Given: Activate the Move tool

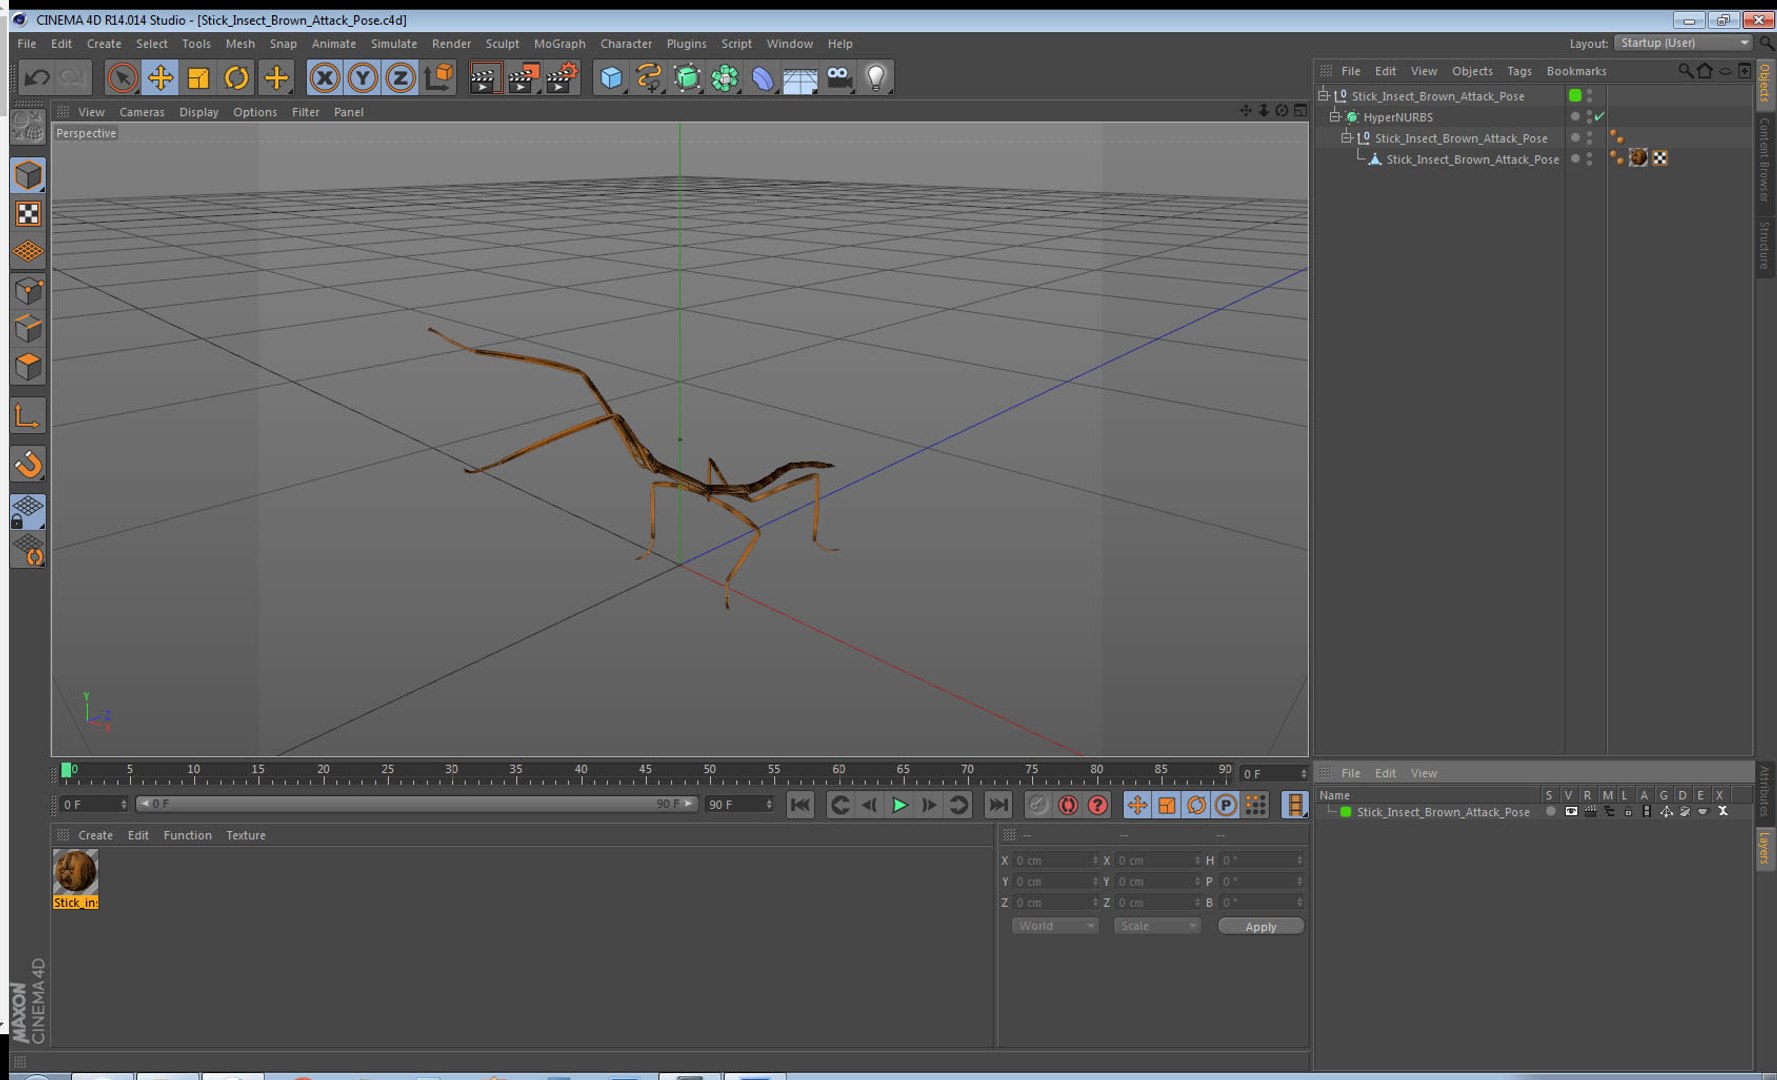Looking at the screenshot, I should [x=160, y=78].
